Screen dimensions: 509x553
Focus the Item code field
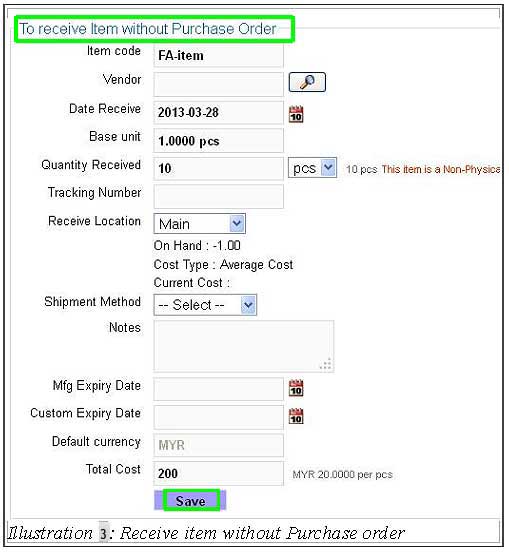click(x=218, y=55)
